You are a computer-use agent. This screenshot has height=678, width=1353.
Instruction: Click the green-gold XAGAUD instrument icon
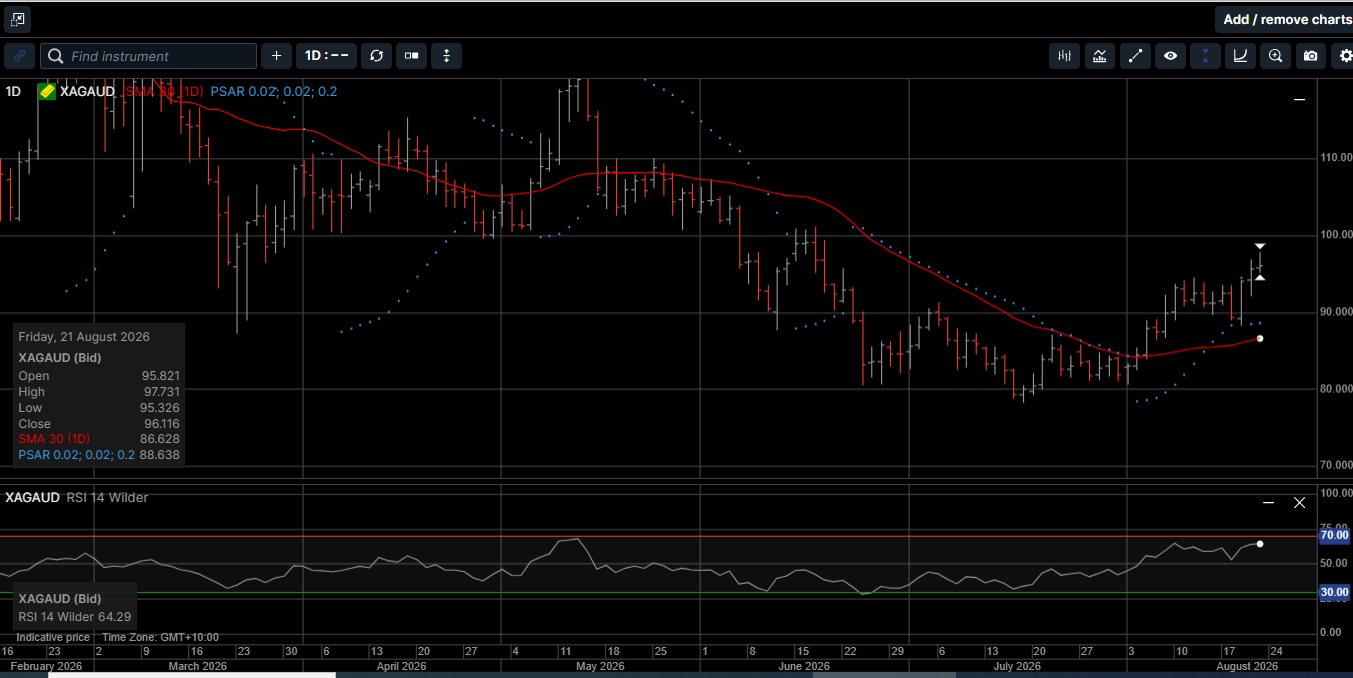tap(47, 92)
